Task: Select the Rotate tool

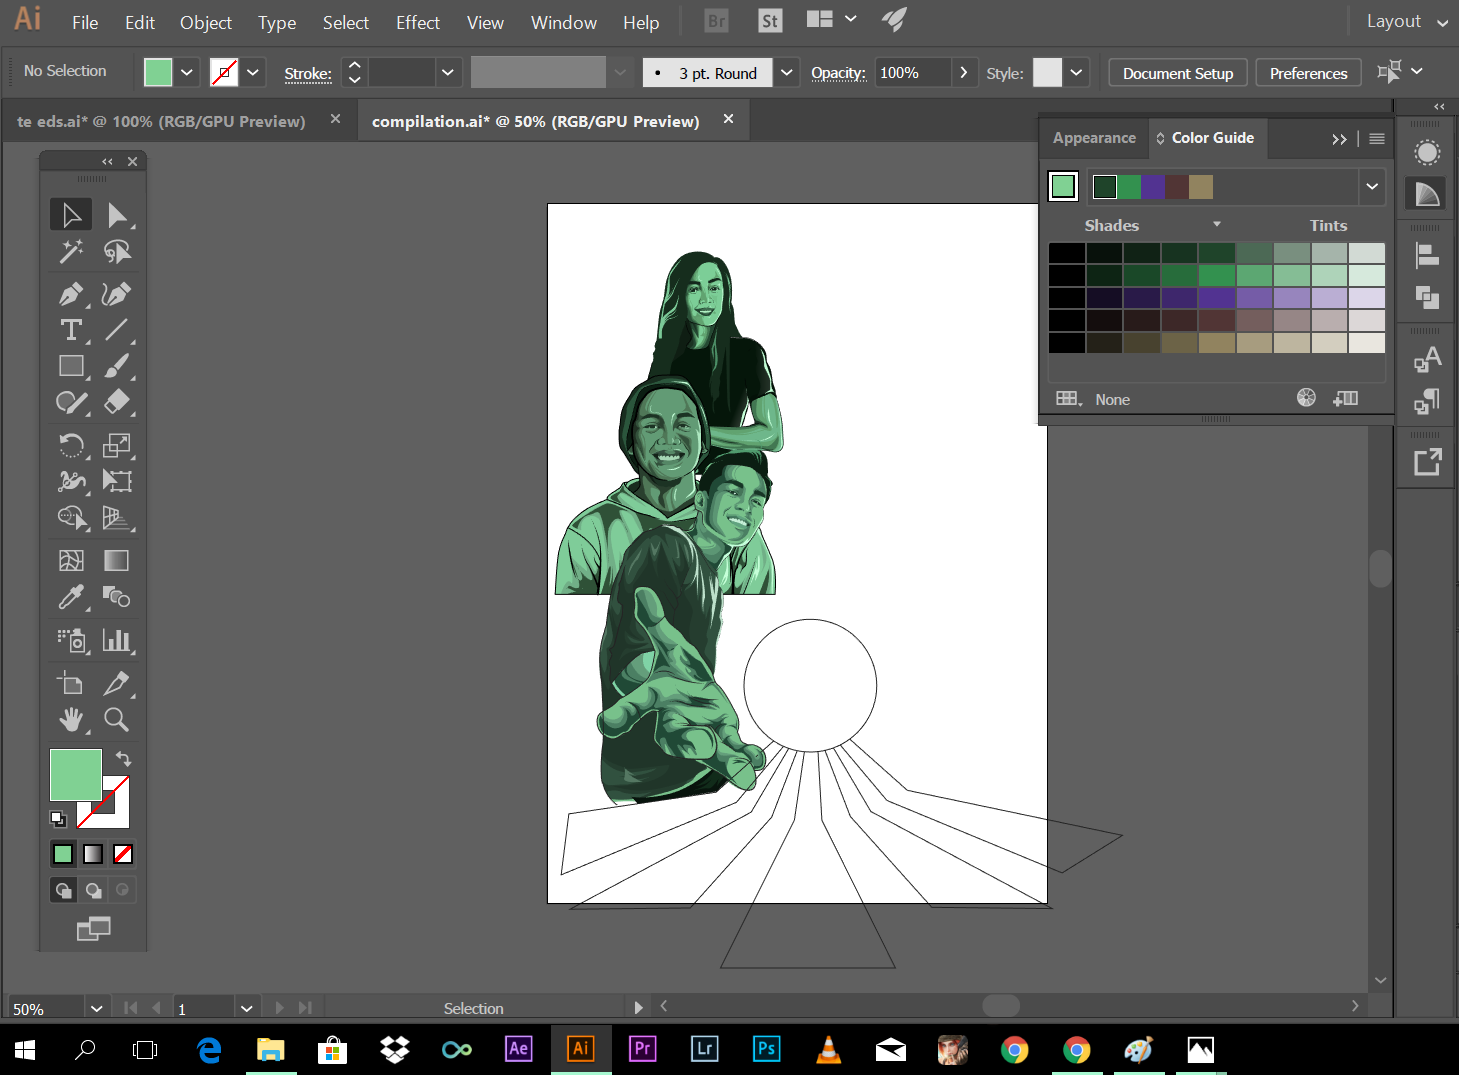Action: [x=70, y=445]
